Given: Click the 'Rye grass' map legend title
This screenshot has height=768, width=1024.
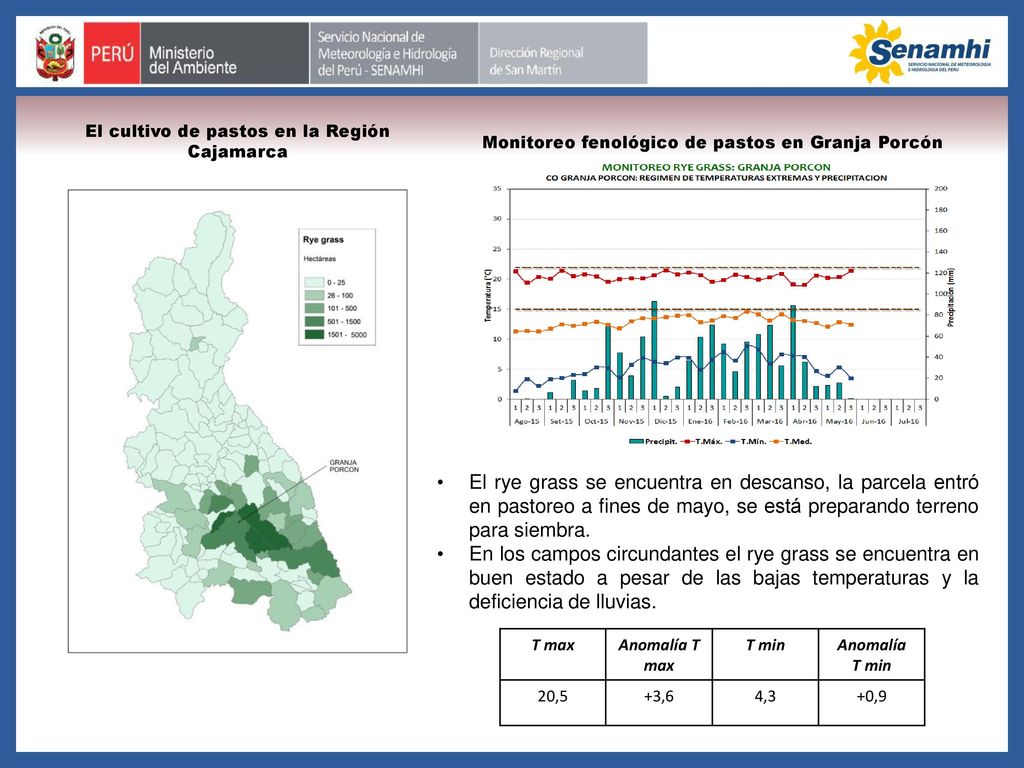Looking at the screenshot, I should coord(323,240).
